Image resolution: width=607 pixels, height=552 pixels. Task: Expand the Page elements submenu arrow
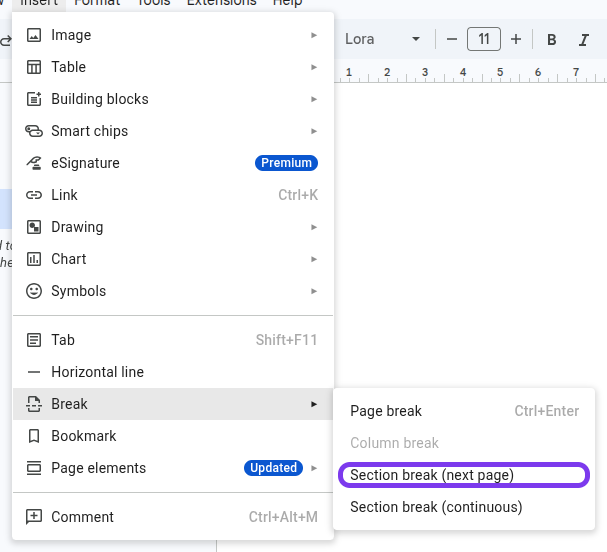(x=314, y=468)
